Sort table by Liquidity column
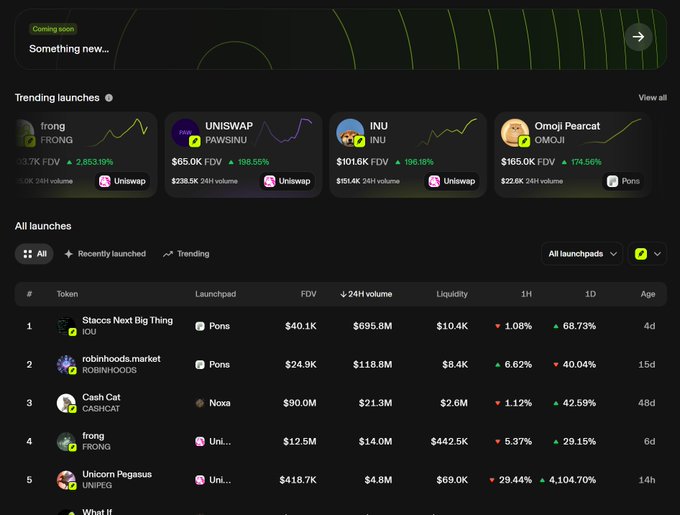The width and height of the screenshot is (680, 515). pos(452,294)
